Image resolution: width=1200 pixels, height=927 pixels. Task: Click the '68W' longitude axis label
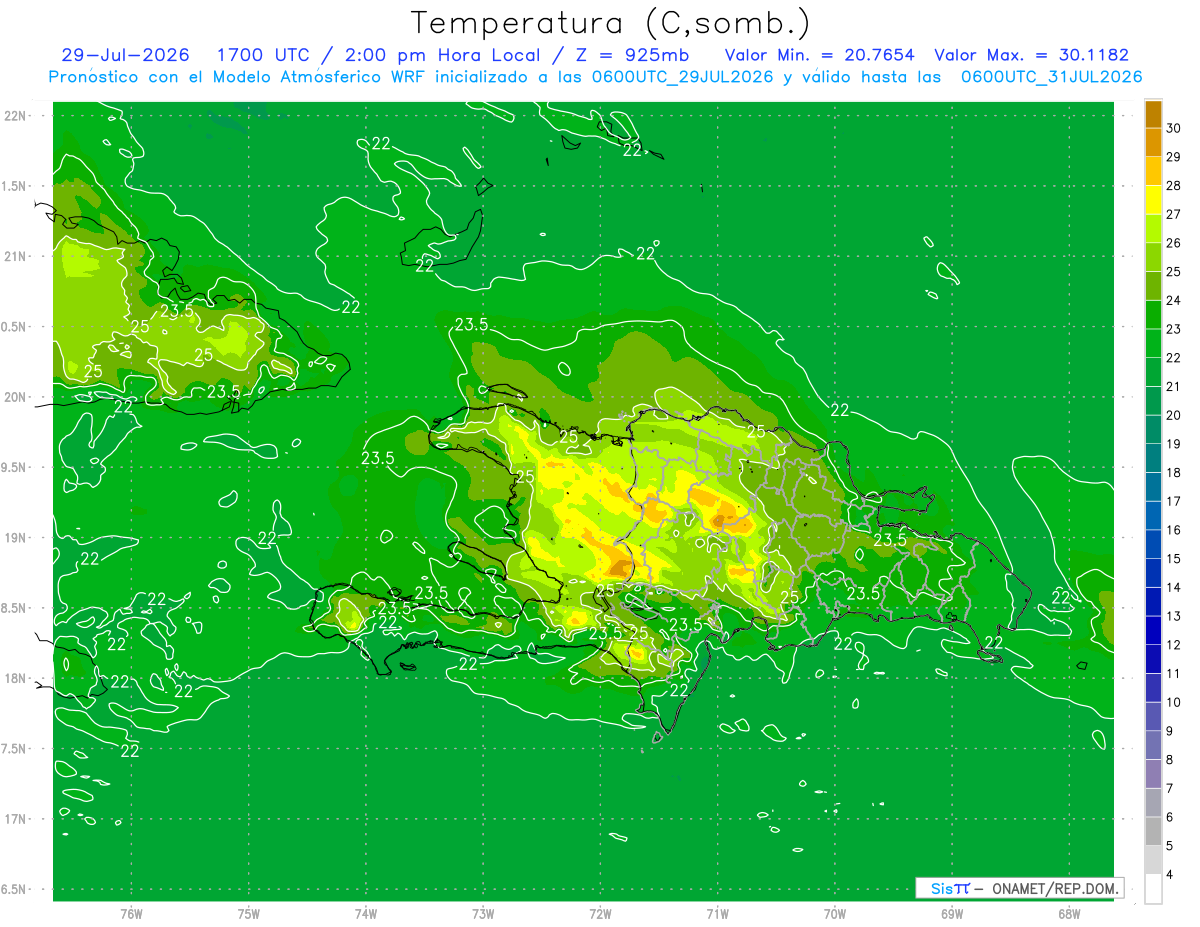point(1069,913)
